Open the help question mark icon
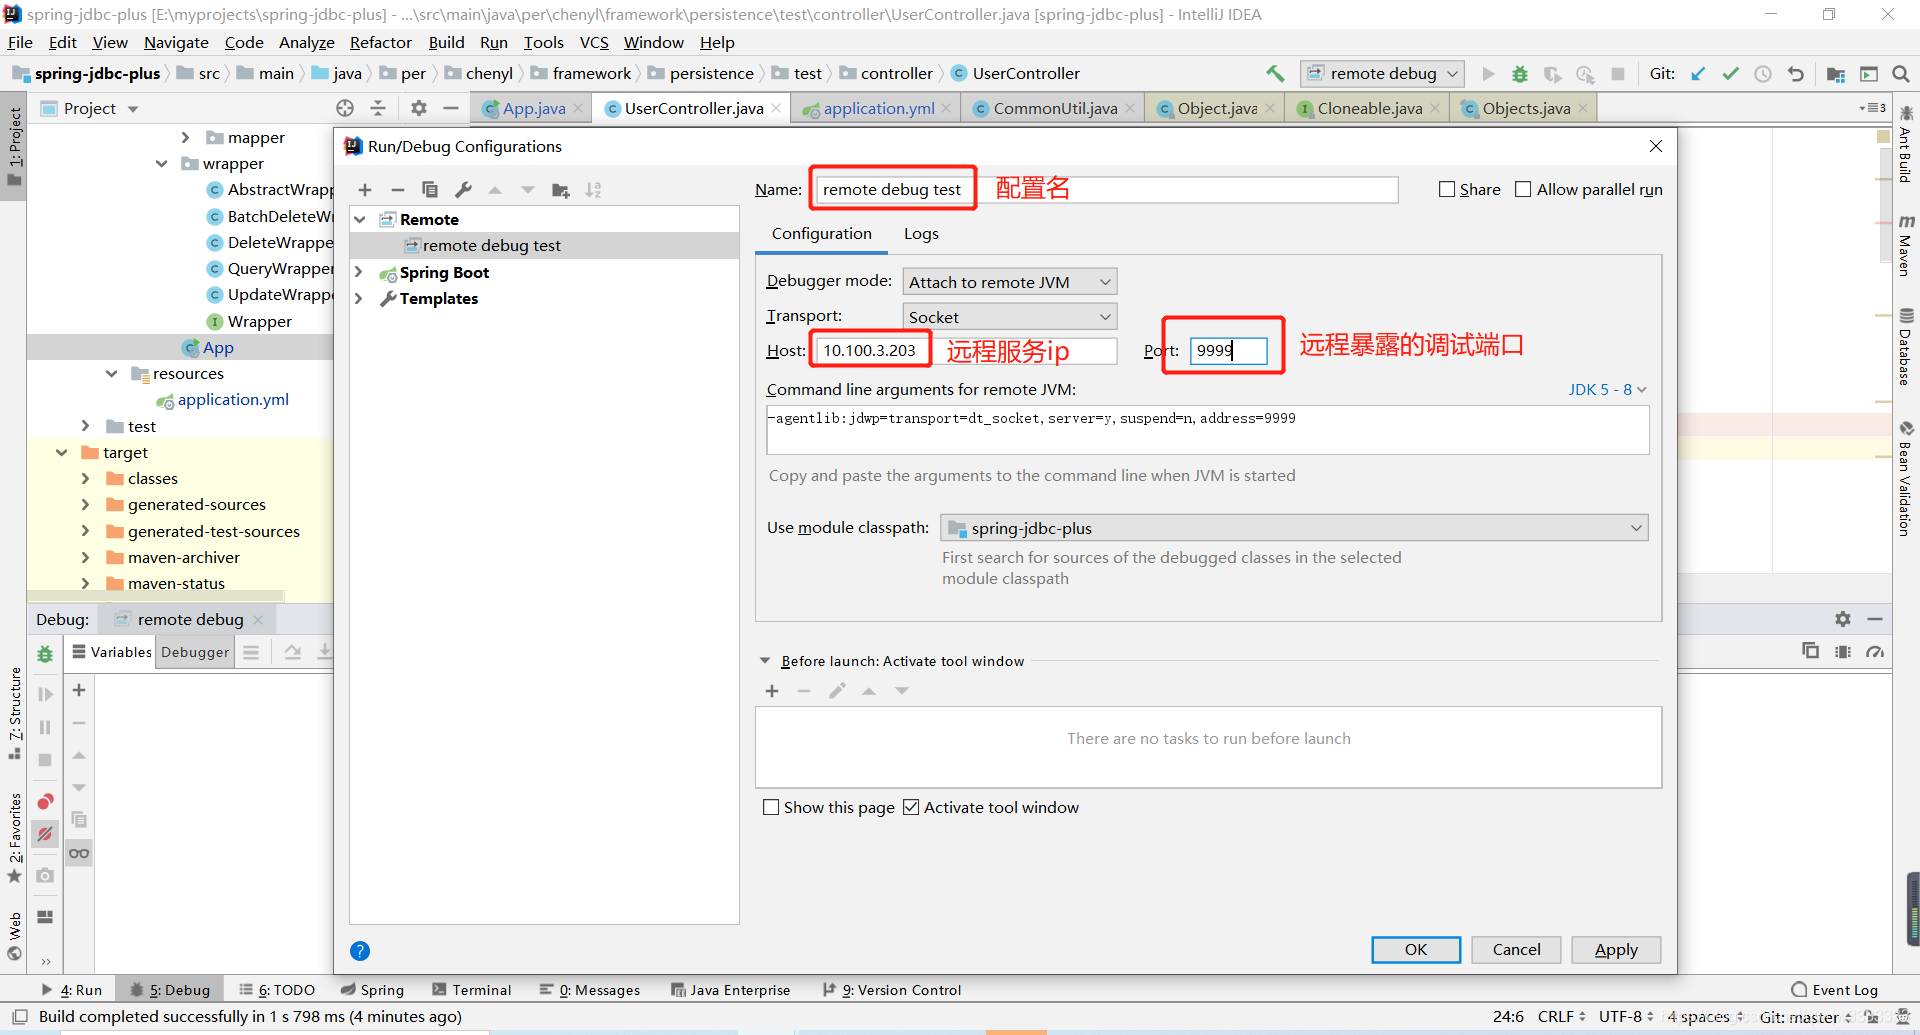This screenshot has height=1035, width=1920. pos(360,951)
